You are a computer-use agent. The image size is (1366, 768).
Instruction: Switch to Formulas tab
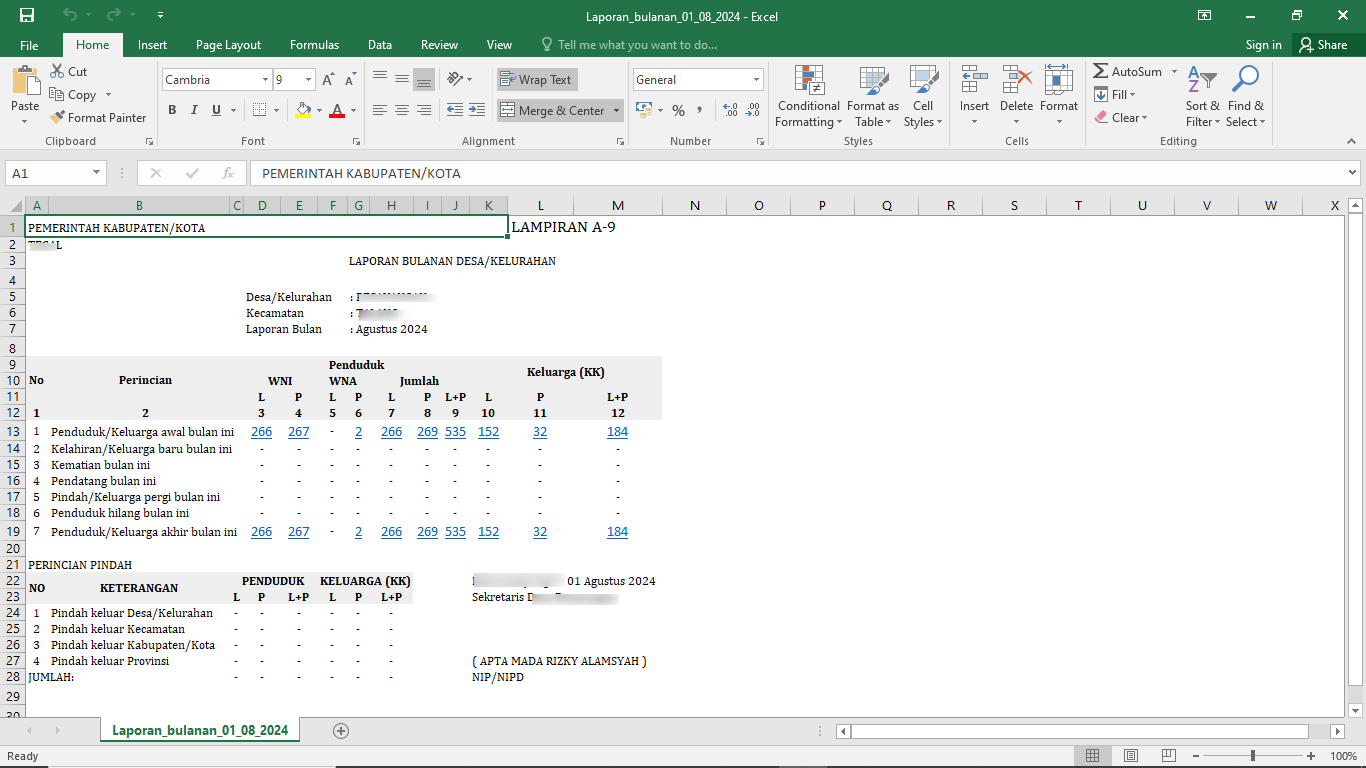pos(314,45)
